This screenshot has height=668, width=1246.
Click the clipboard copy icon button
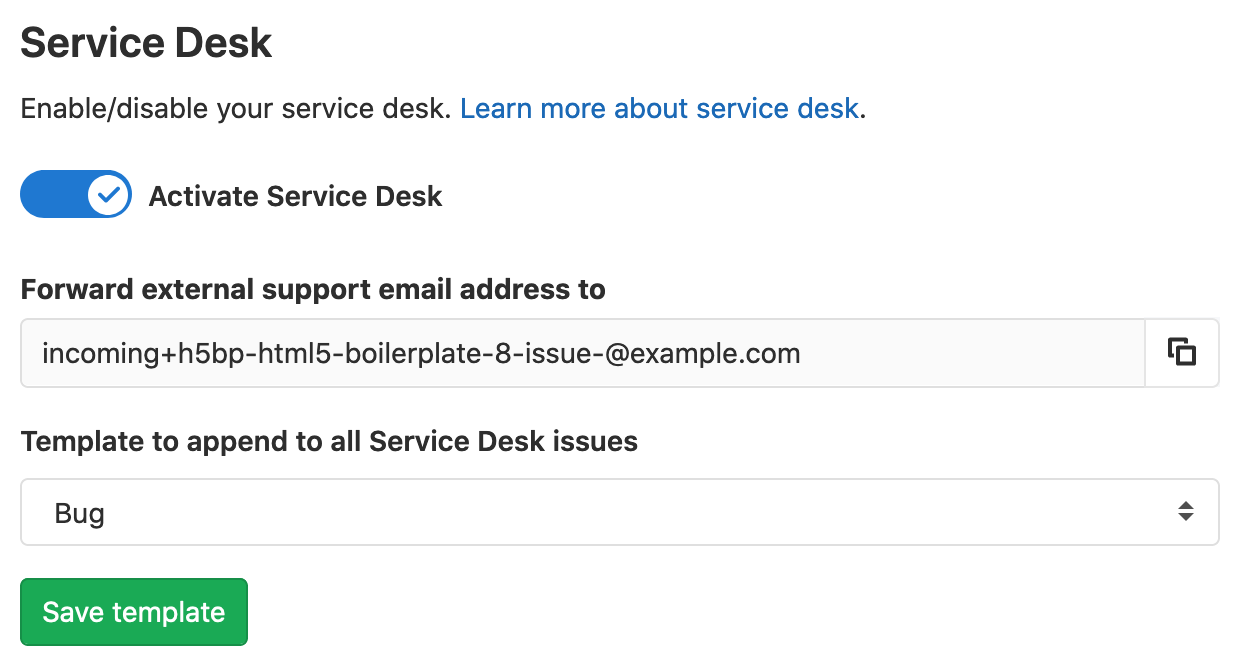(1182, 353)
